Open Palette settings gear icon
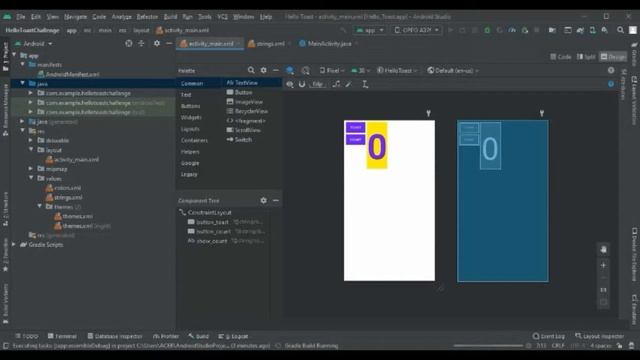The height and width of the screenshot is (360, 640). [264, 70]
